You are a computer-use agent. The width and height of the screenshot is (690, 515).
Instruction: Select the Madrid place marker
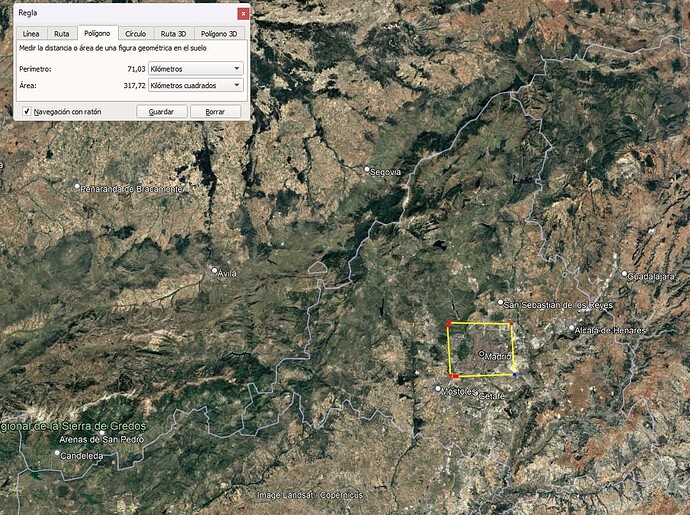point(482,353)
